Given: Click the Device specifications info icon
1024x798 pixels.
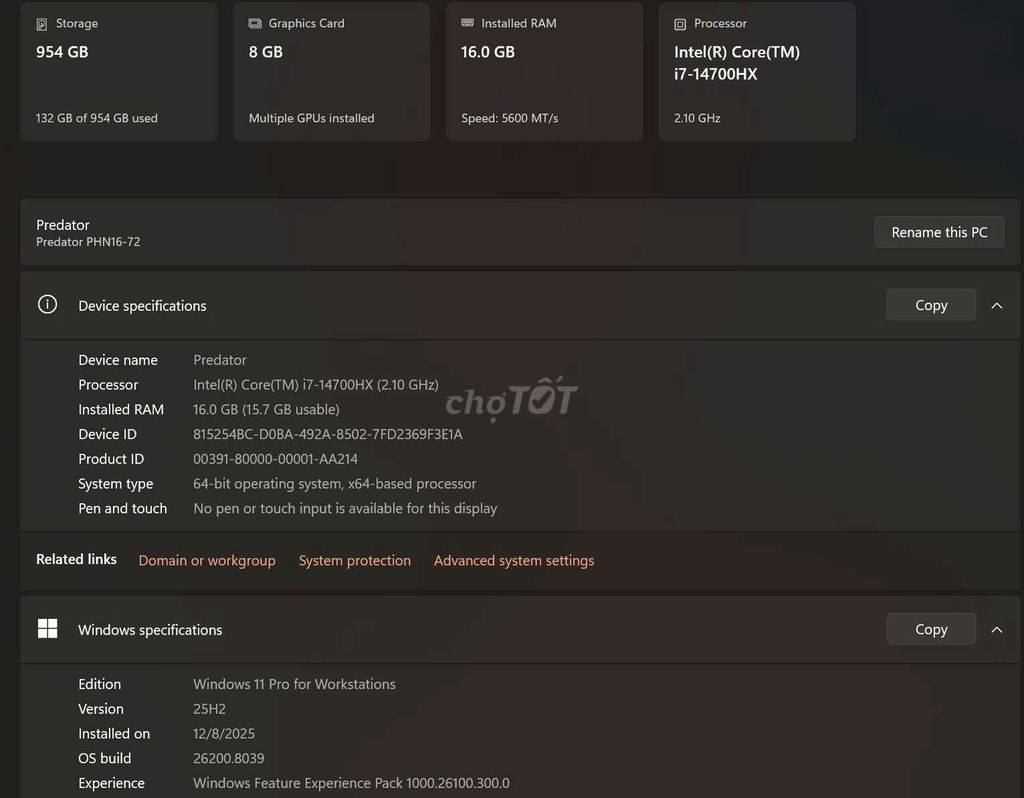Looking at the screenshot, I should (47, 304).
